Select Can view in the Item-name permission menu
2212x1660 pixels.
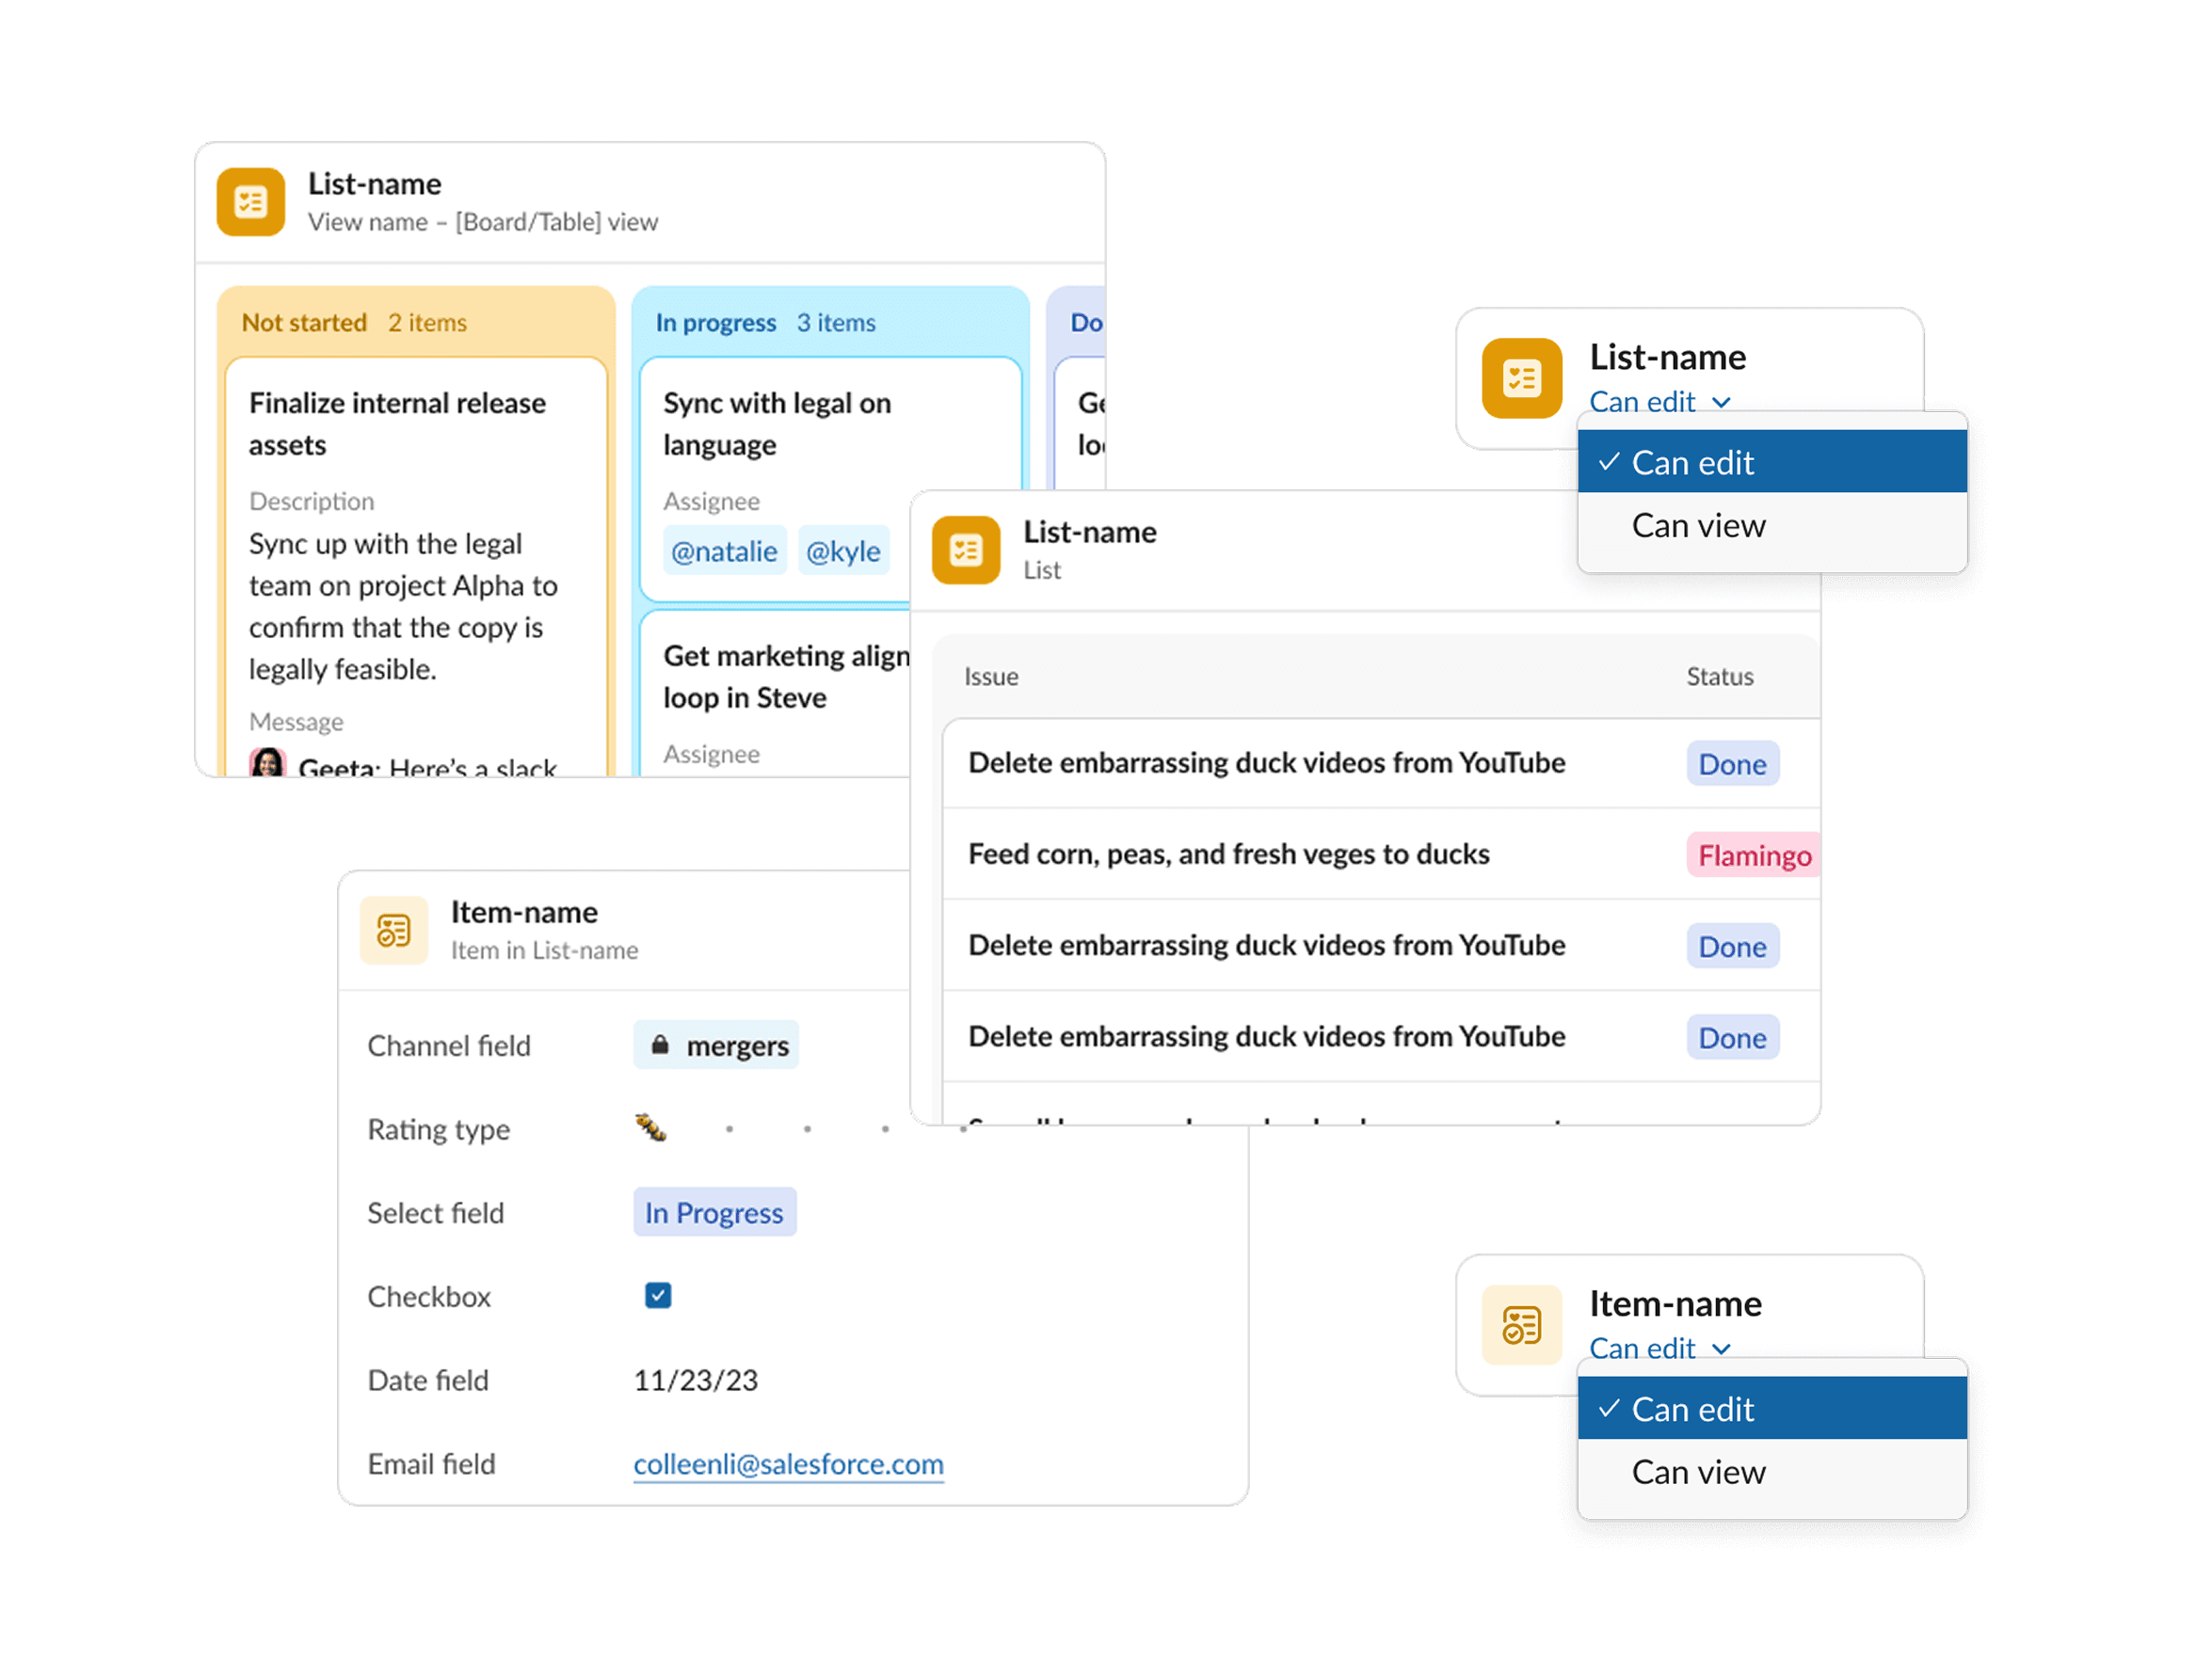(x=1698, y=1473)
